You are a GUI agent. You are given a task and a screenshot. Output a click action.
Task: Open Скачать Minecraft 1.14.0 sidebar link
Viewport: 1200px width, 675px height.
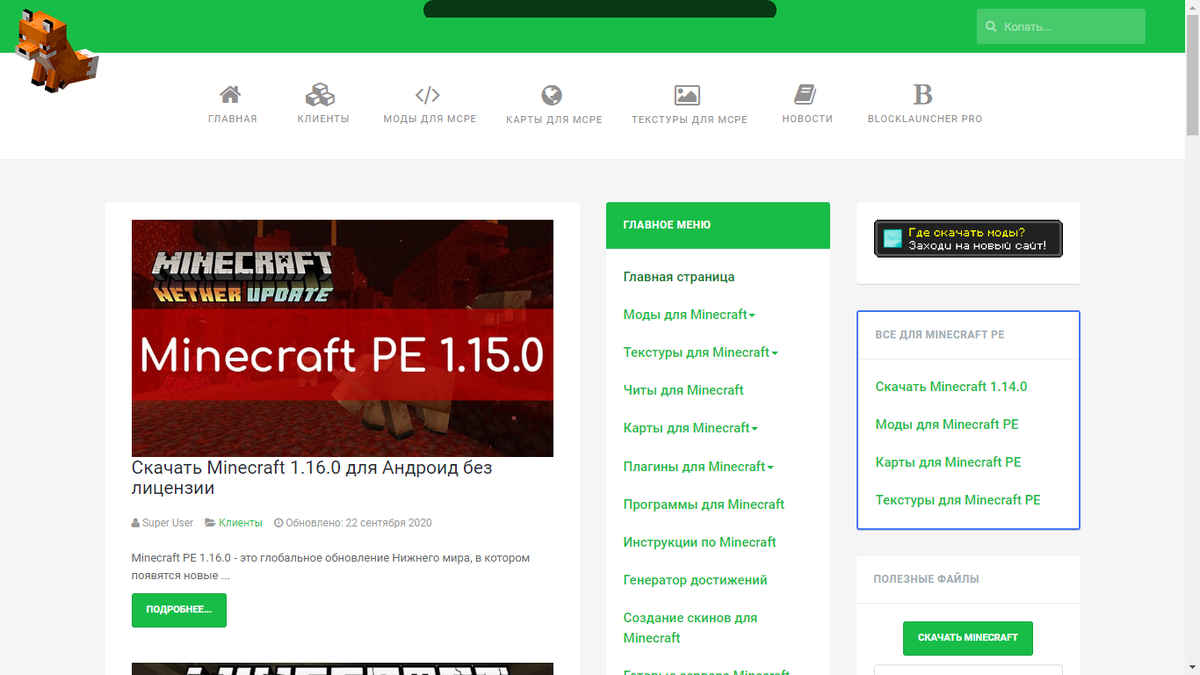tap(951, 386)
